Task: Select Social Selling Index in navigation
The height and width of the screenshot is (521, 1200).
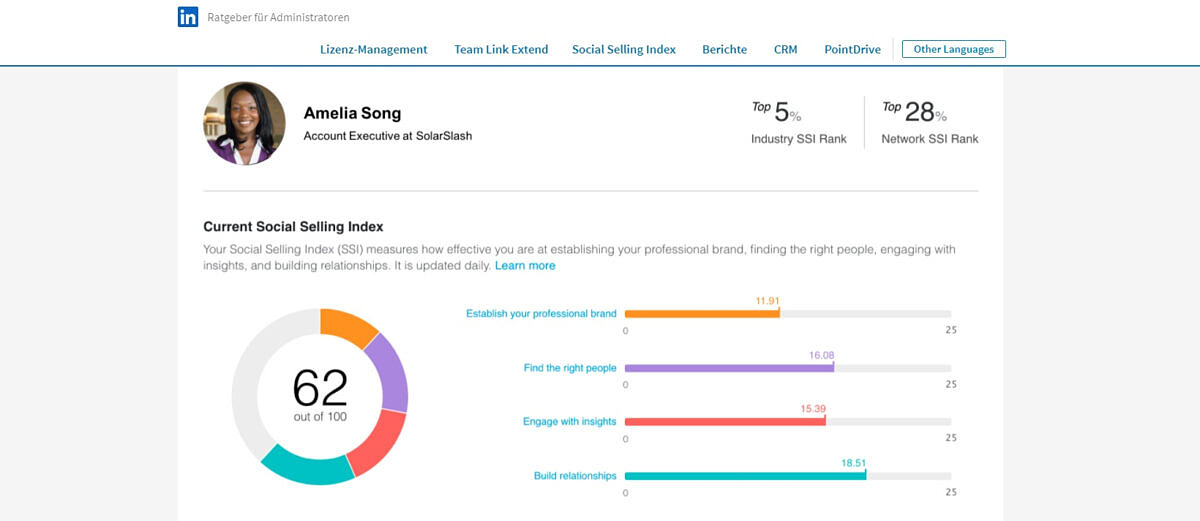Action: [624, 49]
